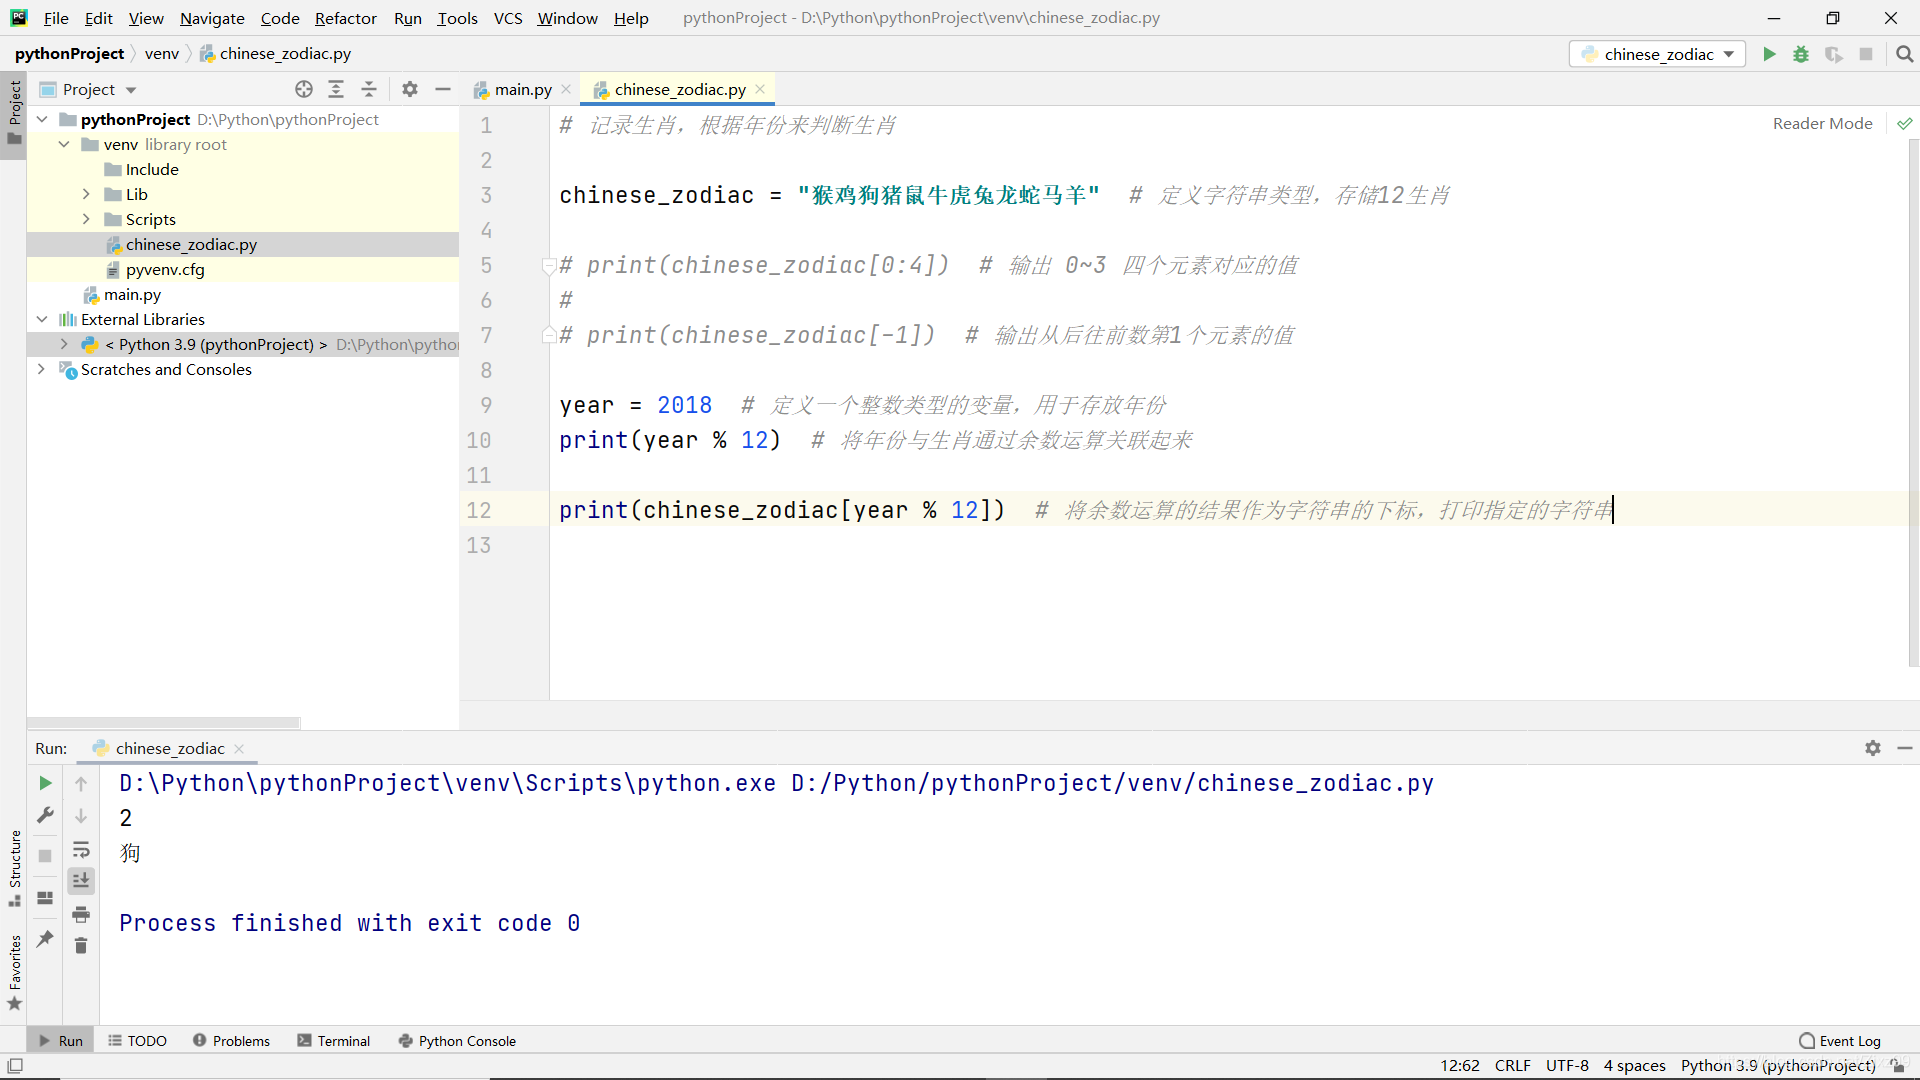The width and height of the screenshot is (1920, 1080).
Task: Click the Stop button in toolbar
Action: [x=1867, y=54]
